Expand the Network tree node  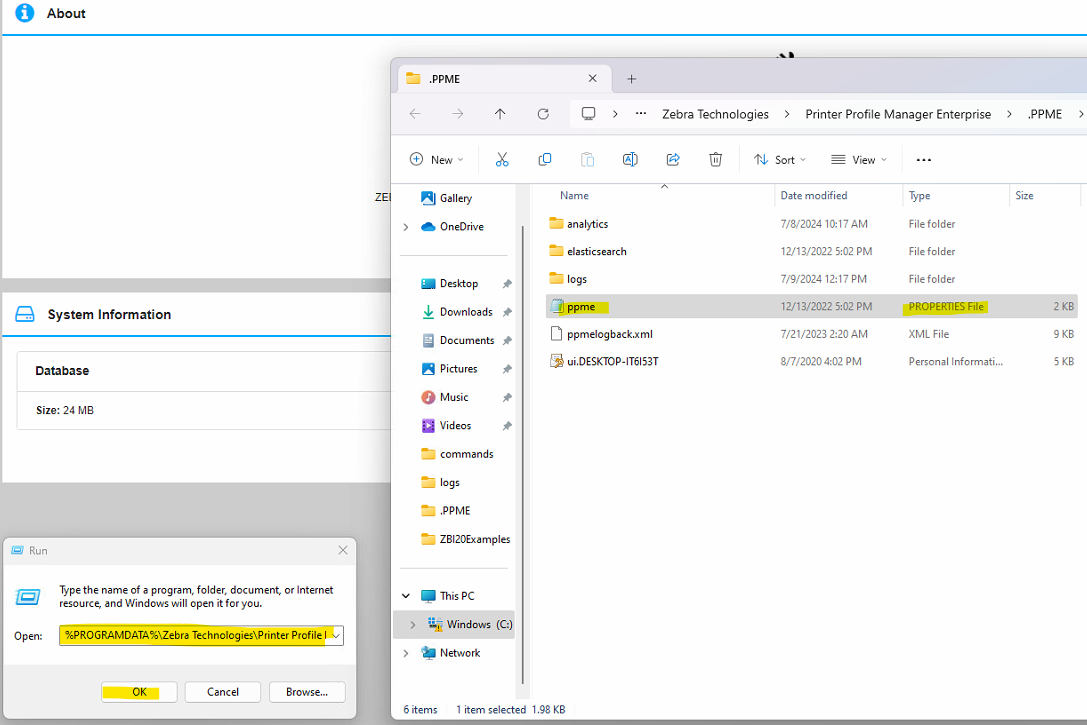tap(405, 652)
